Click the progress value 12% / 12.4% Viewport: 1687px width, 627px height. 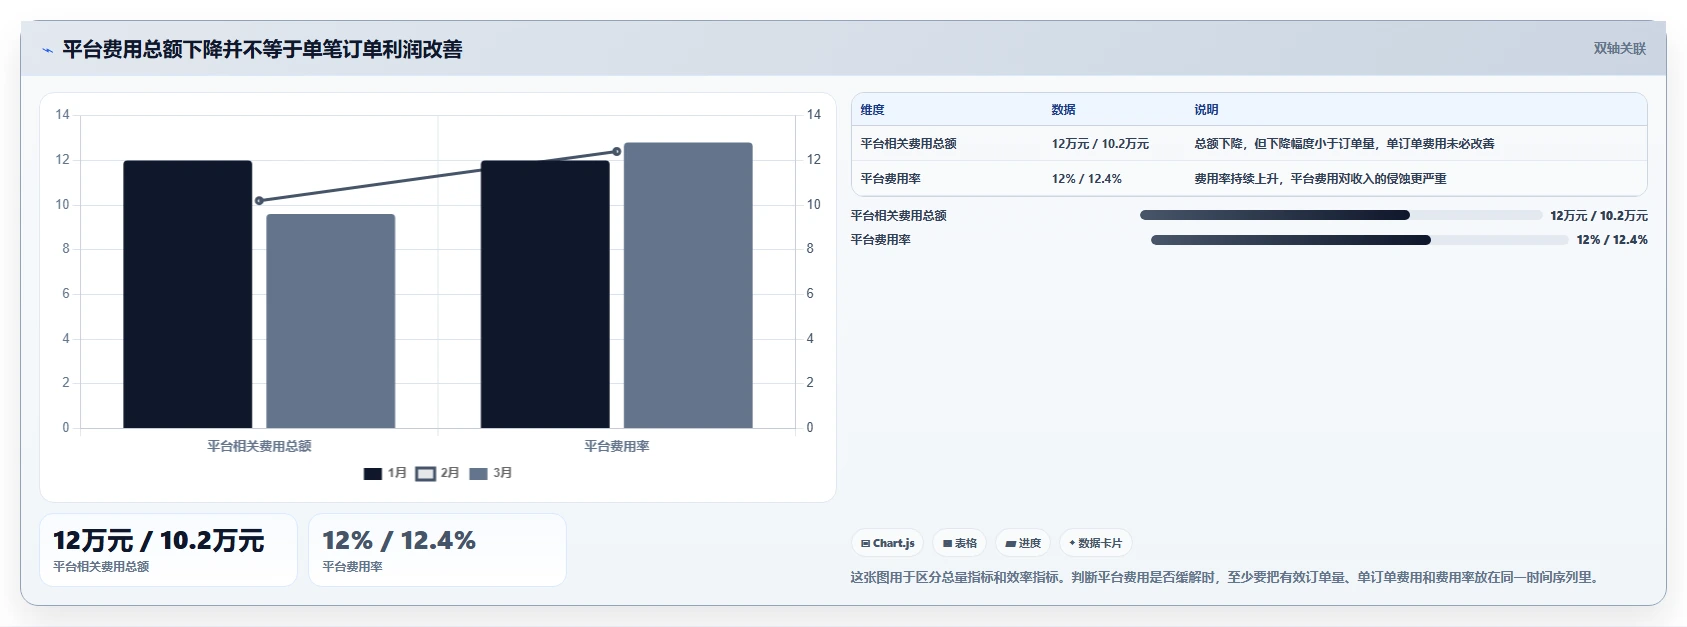(x=1612, y=240)
